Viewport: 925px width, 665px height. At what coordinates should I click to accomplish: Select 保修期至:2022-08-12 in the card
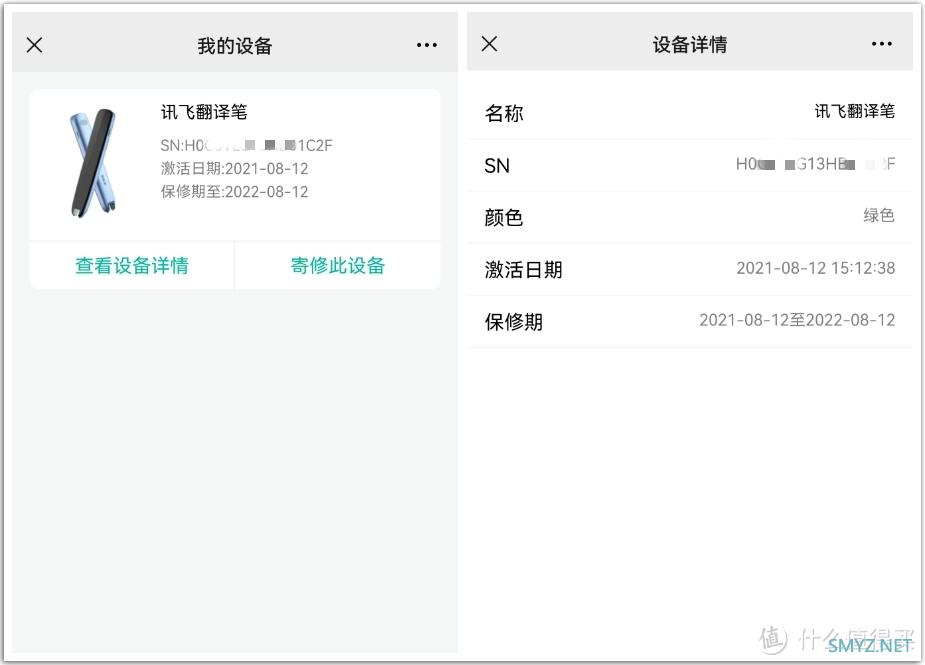point(234,192)
